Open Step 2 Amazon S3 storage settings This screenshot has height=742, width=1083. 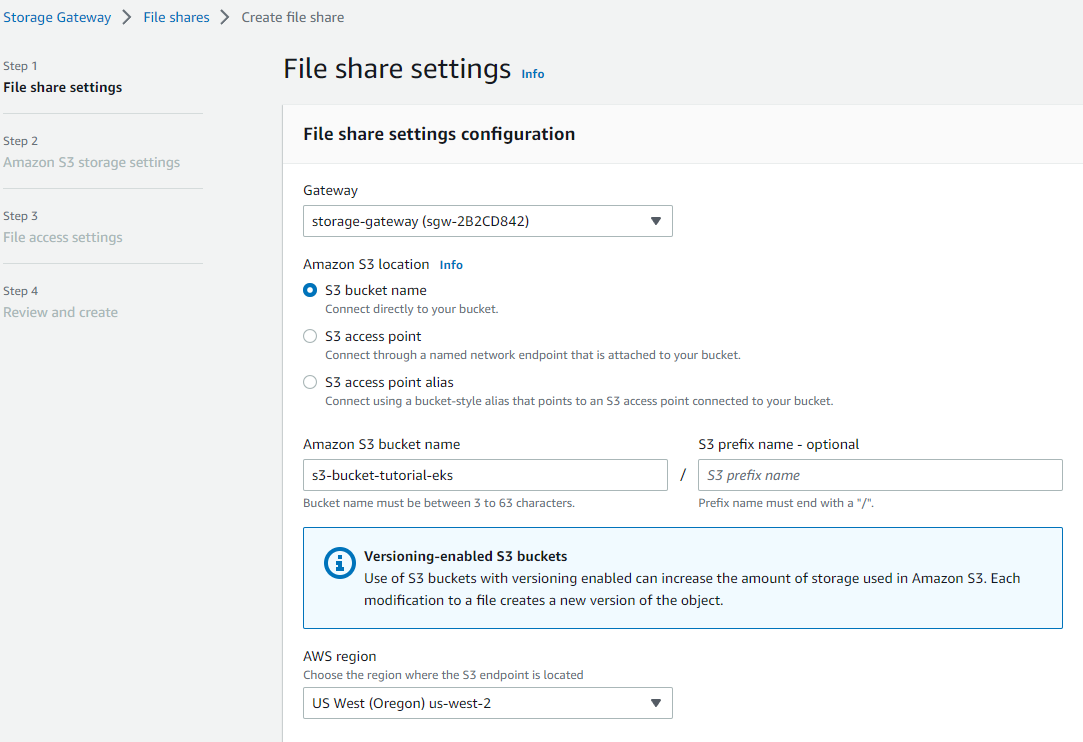coord(92,162)
